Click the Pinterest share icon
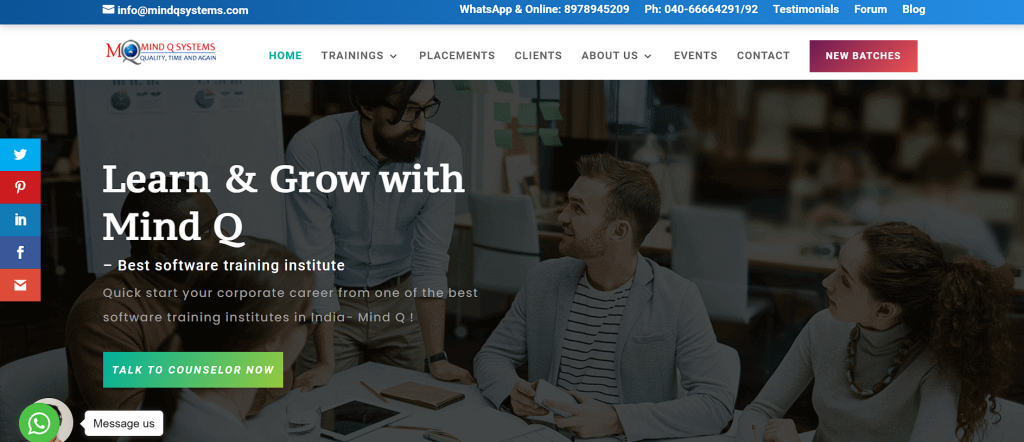The image size is (1024, 442). click(x=20, y=187)
